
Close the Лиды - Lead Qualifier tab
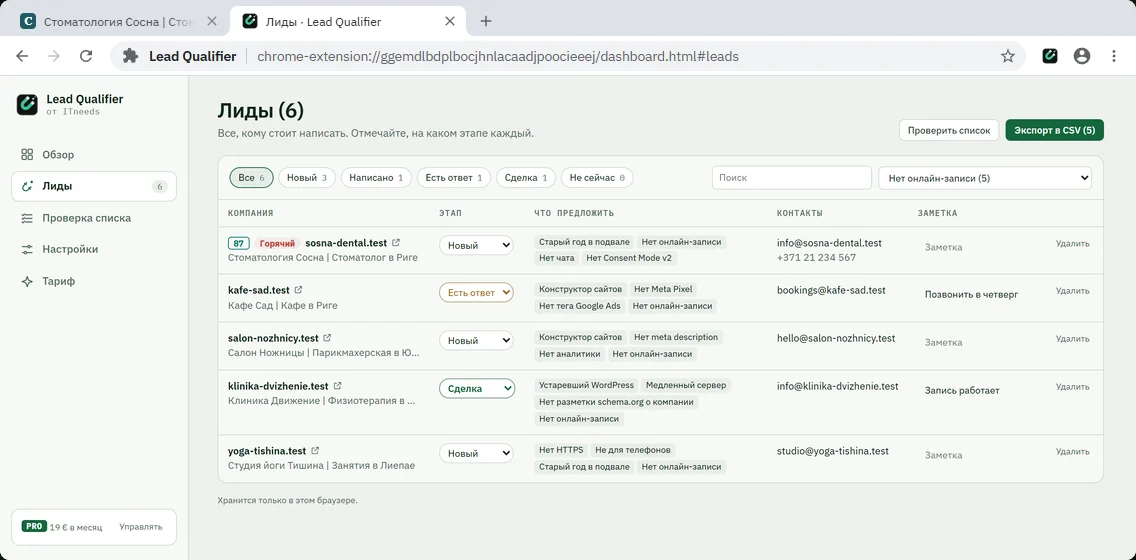click(x=450, y=21)
